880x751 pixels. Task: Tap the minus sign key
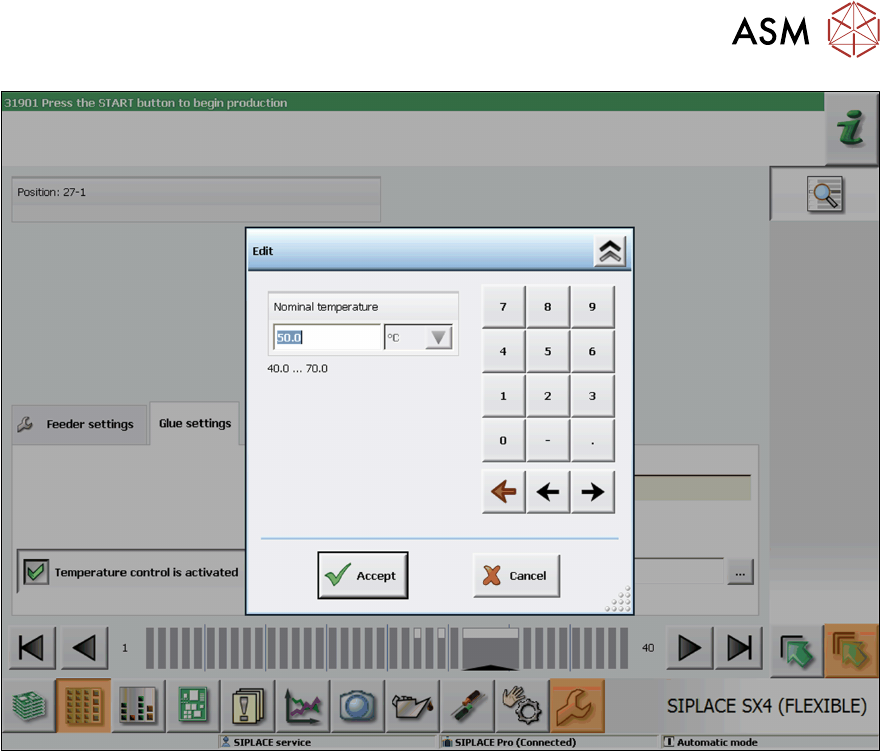pyautogui.click(x=548, y=441)
